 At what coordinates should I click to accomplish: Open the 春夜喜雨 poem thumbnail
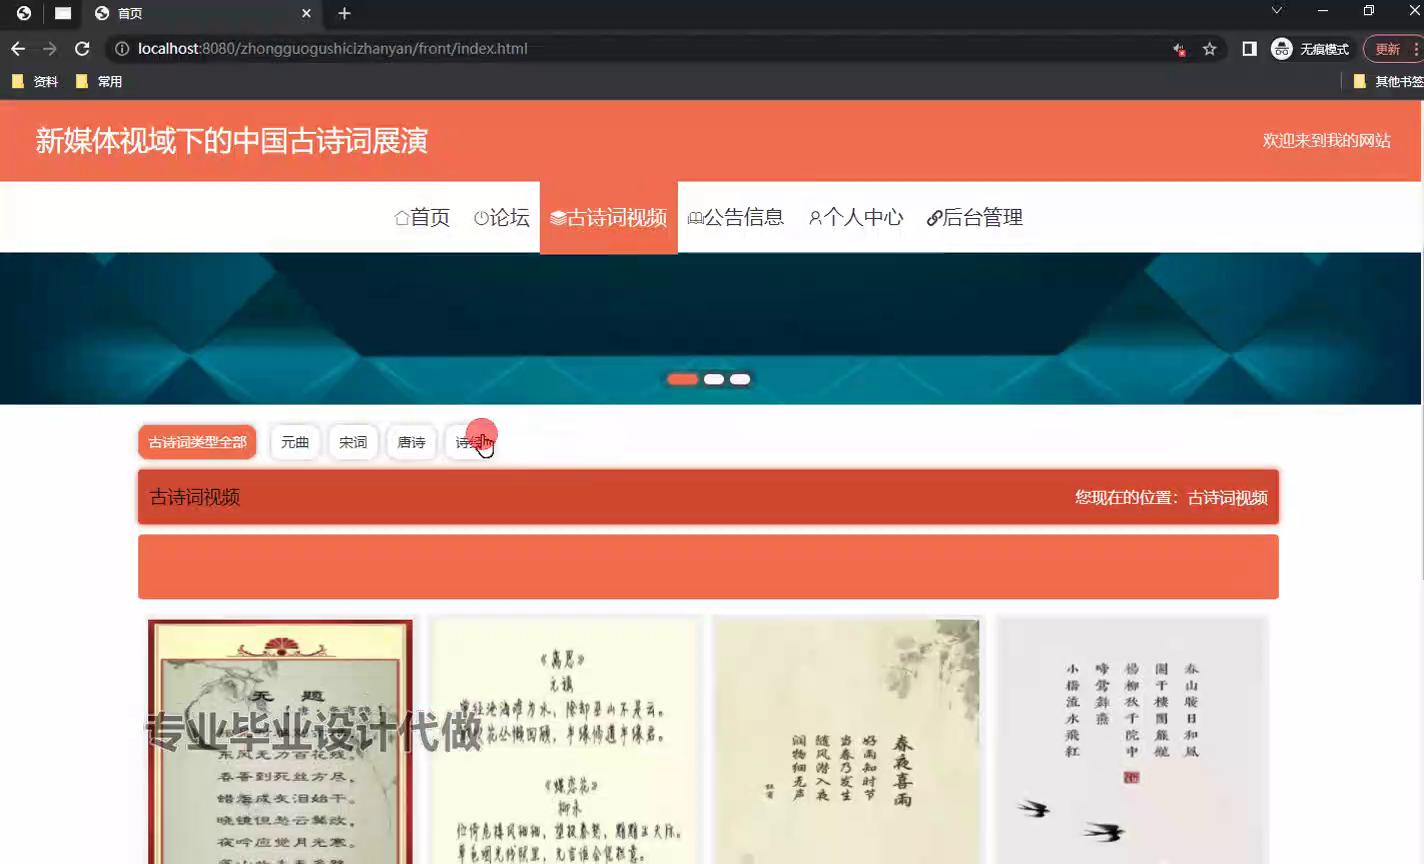coord(847,741)
